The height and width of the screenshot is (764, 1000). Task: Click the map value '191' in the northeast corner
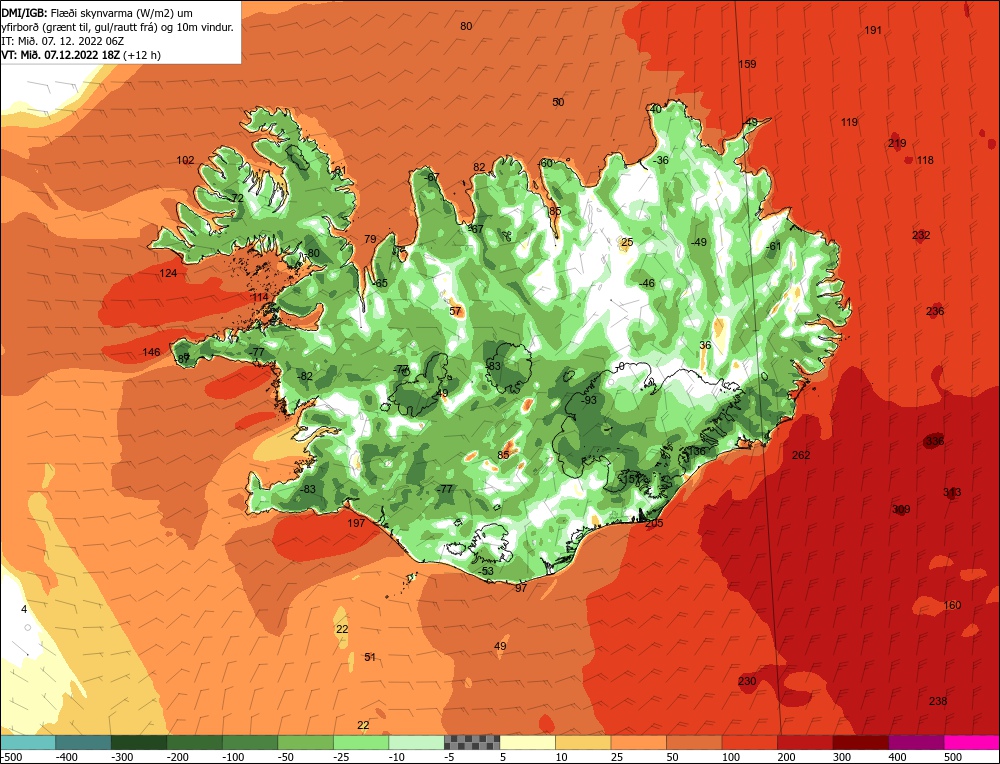tap(872, 30)
